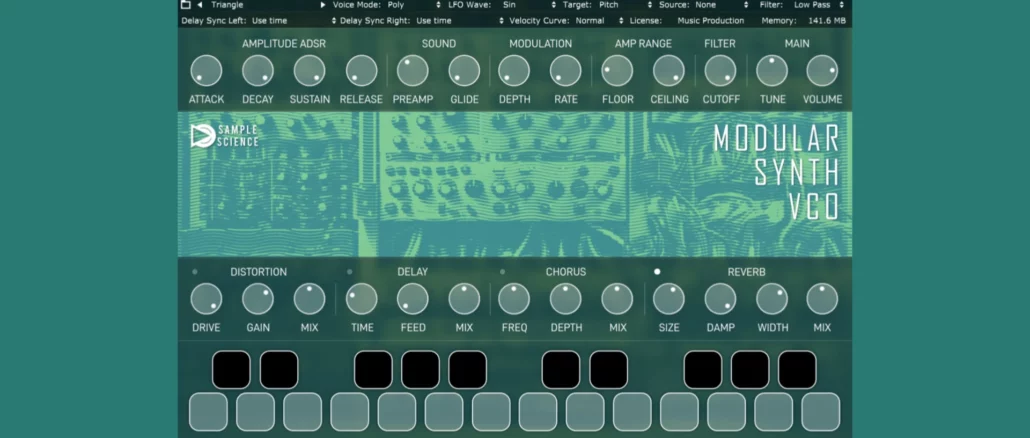1030x438 pixels.
Task: Click the Delay FEED knob
Action: [413, 299]
